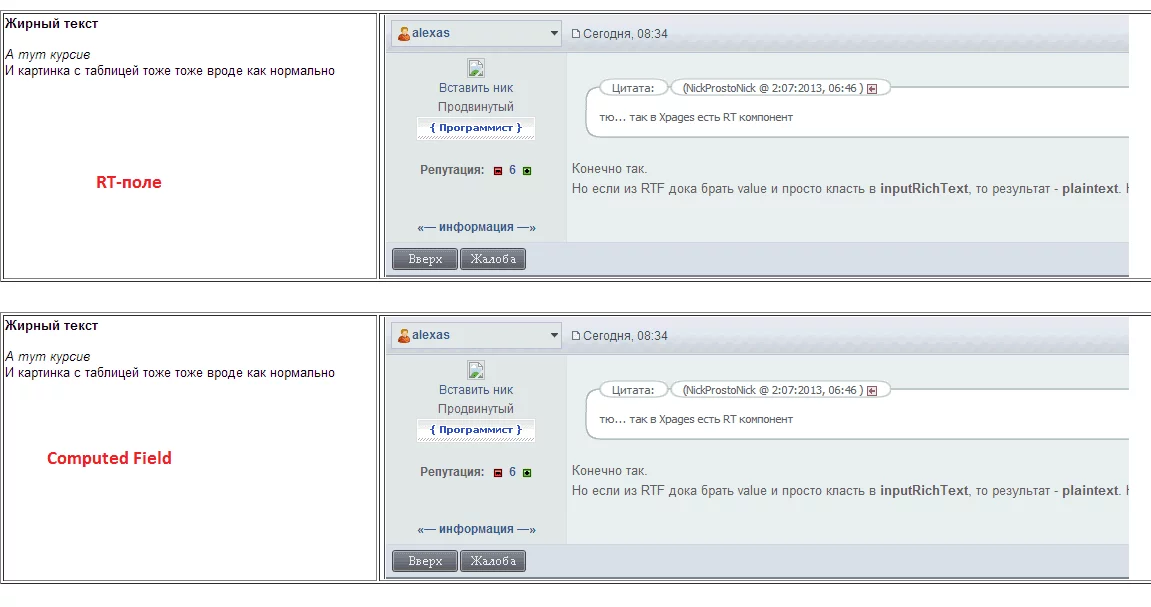Click the user icon beside alexas in the top post
This screenshot has width=1151, height=607.
coord(404,34)
